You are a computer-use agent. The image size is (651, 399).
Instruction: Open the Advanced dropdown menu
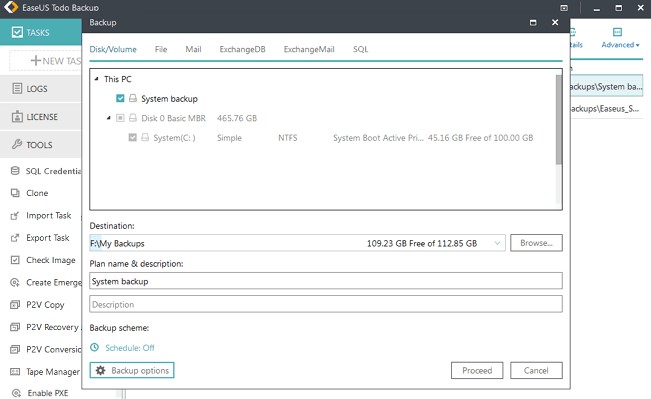click(x=620, y=44)
